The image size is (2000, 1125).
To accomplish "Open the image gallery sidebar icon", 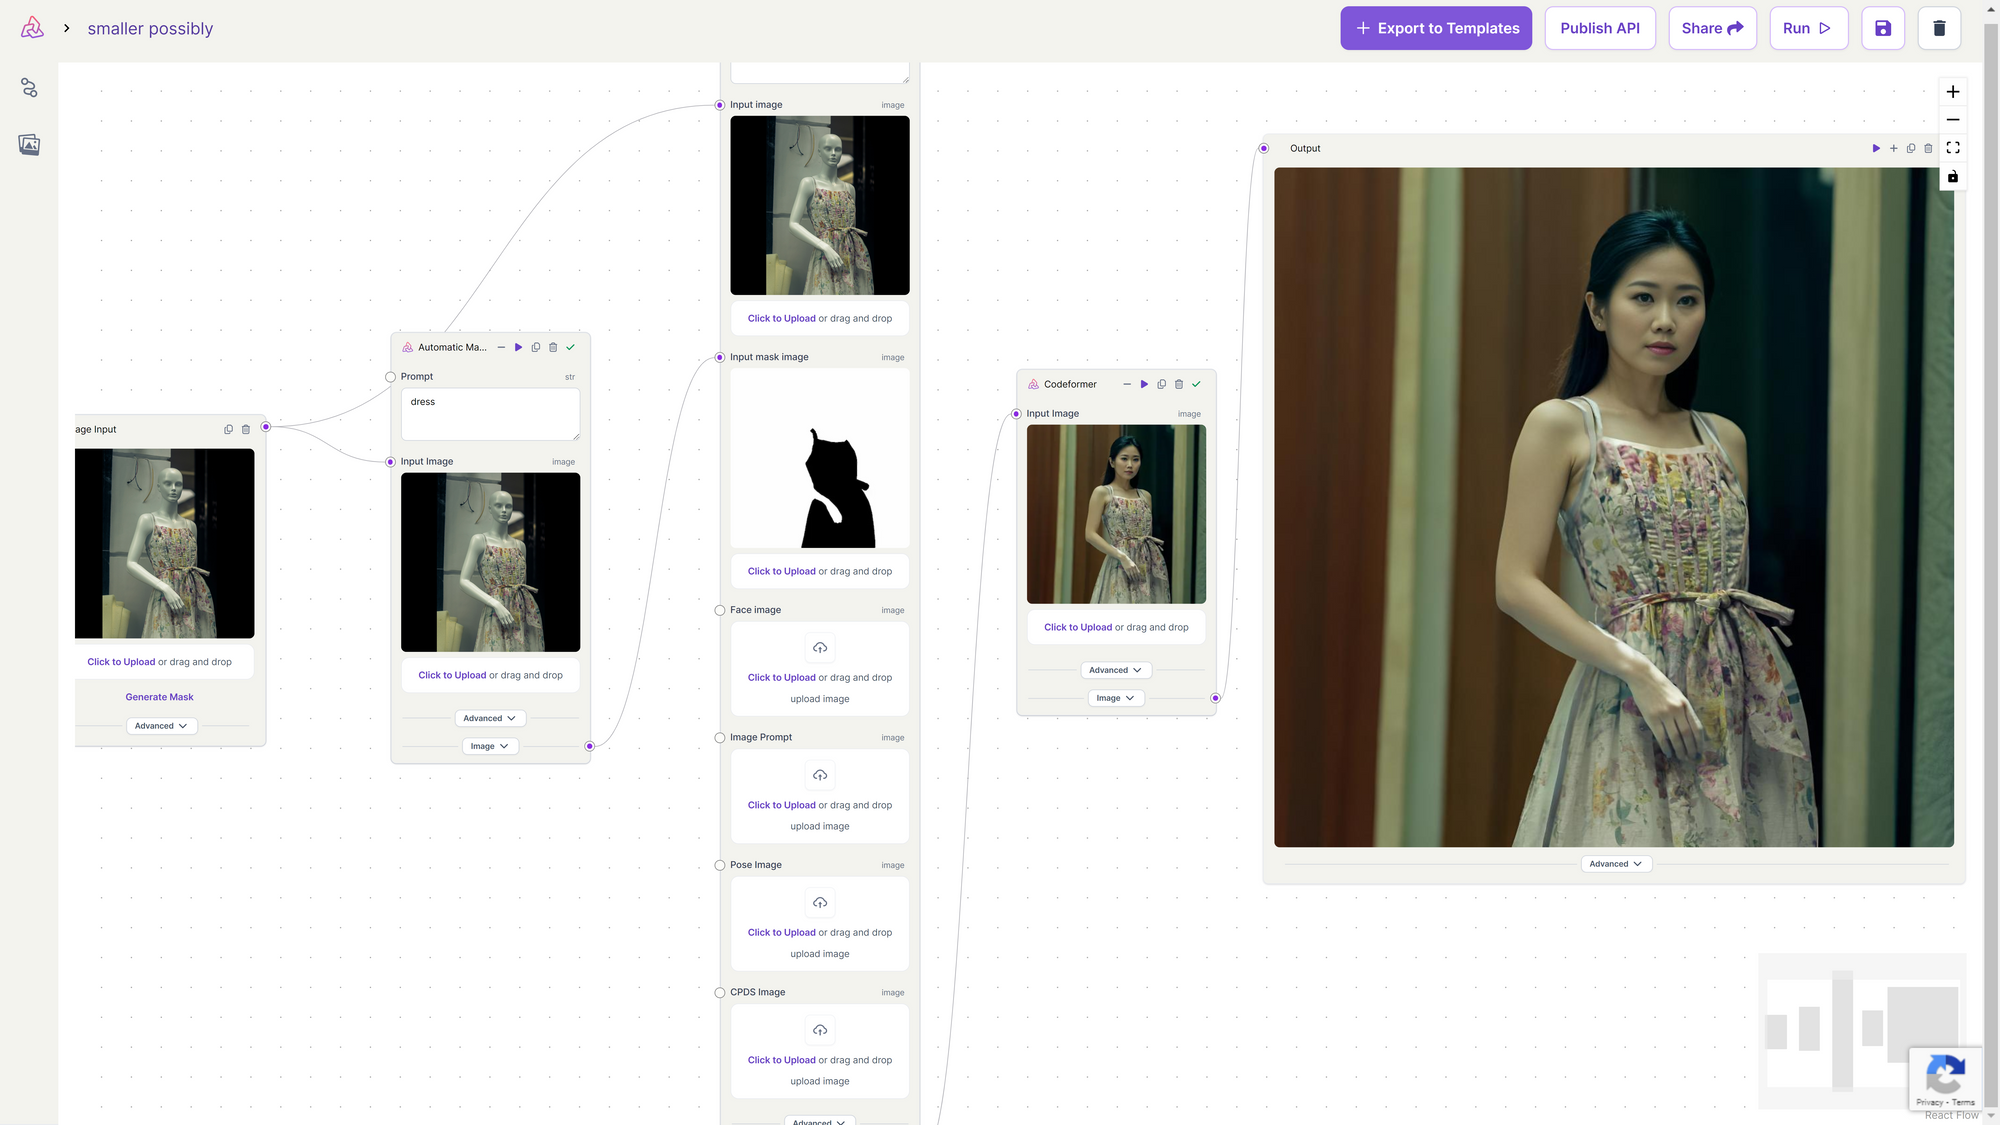I will coord(29,145).
